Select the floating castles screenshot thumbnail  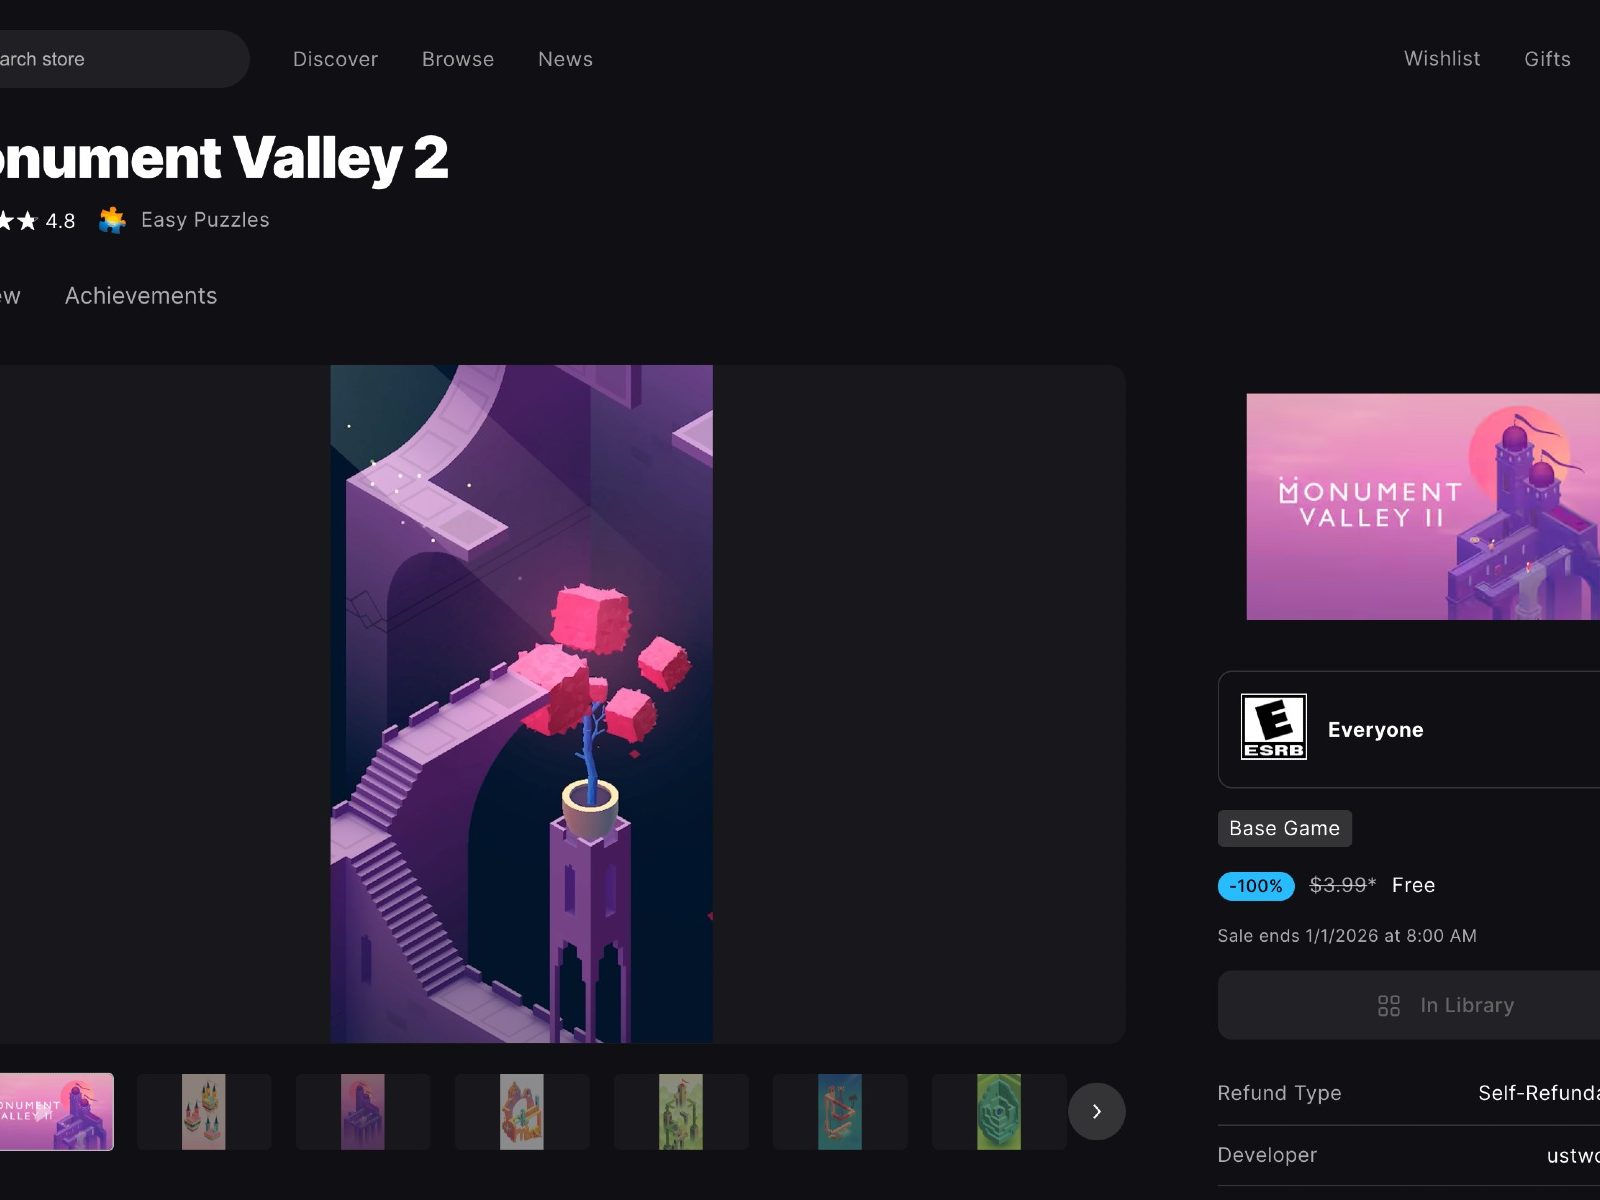204,1112
